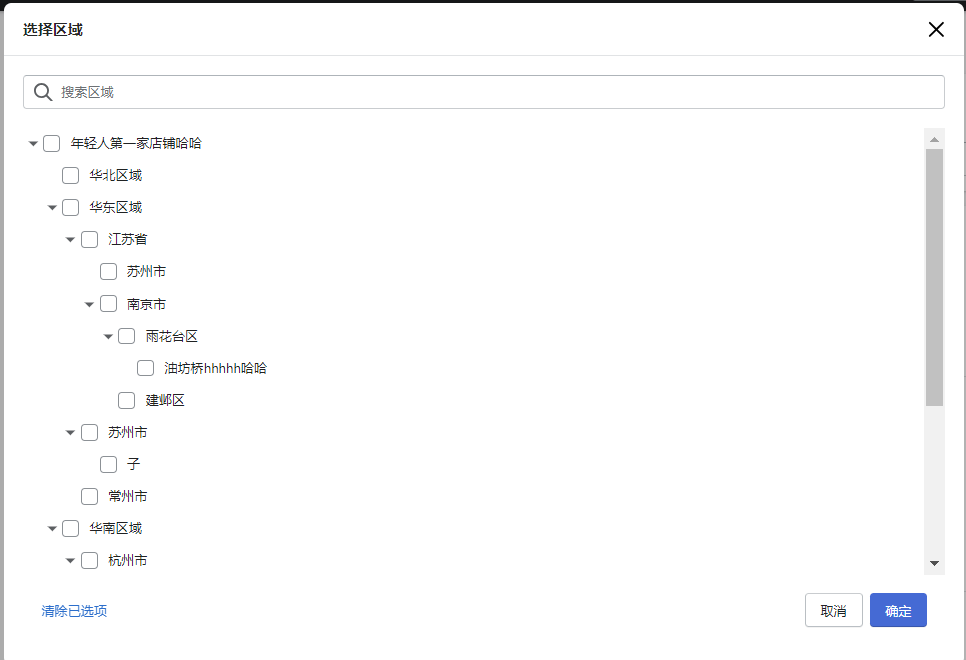Select the 华东区域 checkbox

tap(71, 208)
